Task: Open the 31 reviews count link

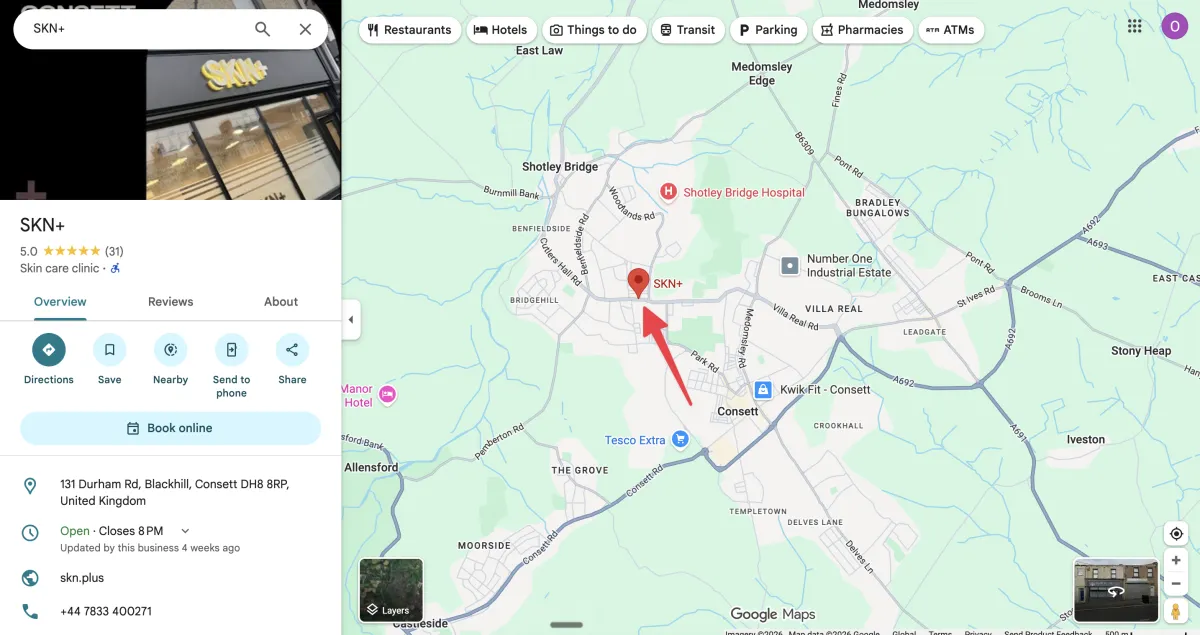Action: 114,251
